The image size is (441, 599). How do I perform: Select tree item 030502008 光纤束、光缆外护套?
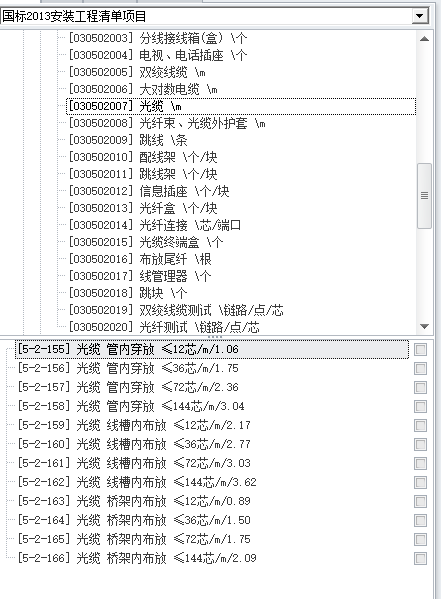167,123
